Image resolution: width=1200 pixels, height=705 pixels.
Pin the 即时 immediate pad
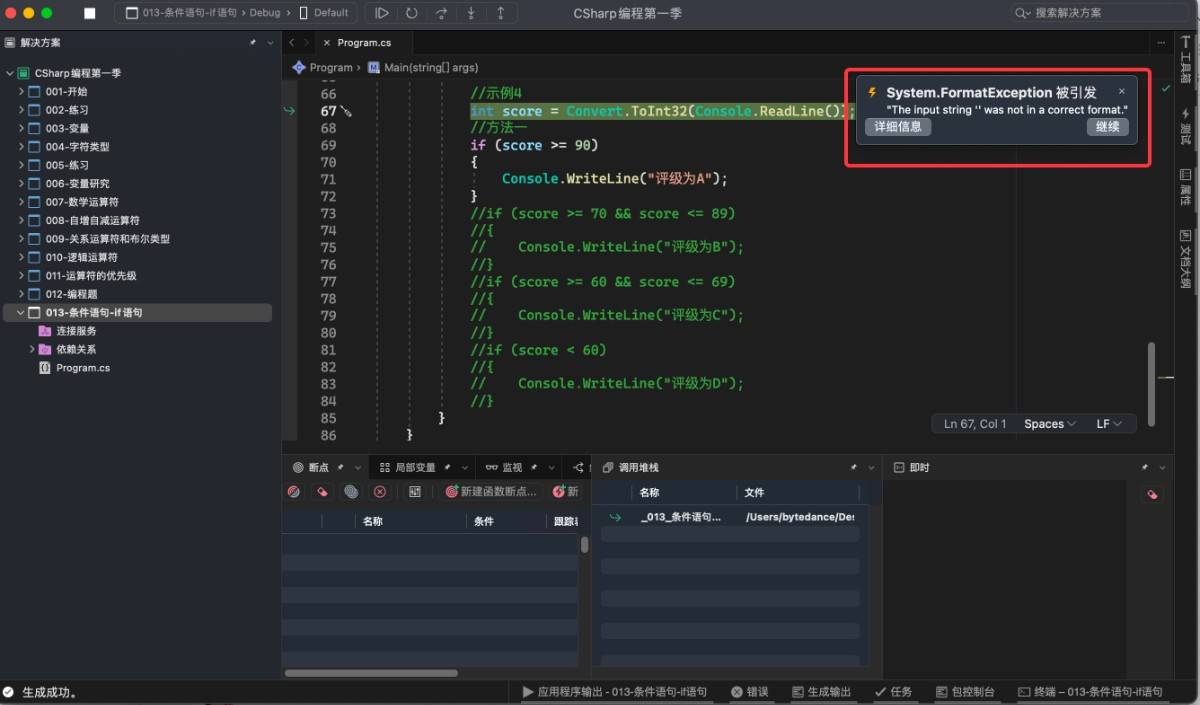[x=1146, y=467]
